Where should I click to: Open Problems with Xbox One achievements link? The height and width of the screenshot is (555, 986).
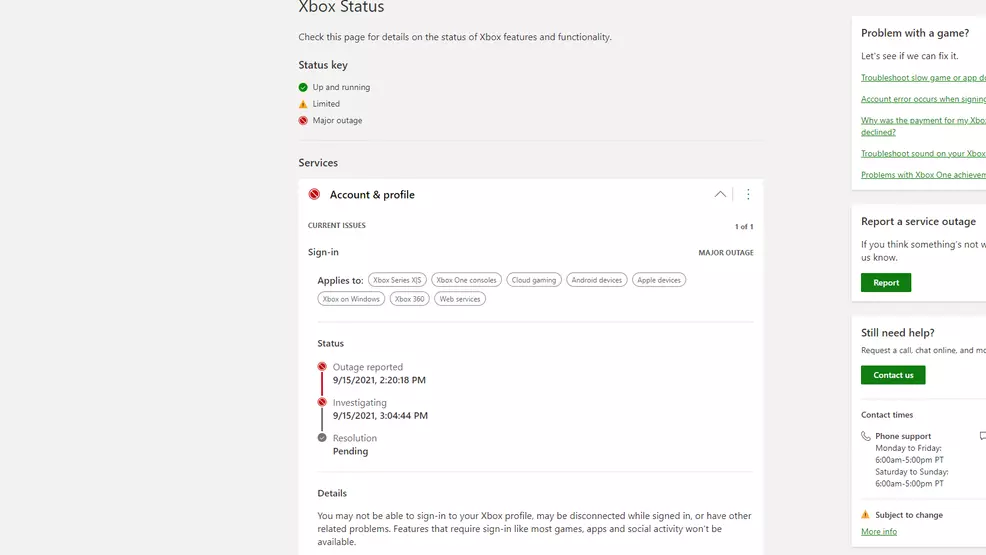tap(923, 175)
